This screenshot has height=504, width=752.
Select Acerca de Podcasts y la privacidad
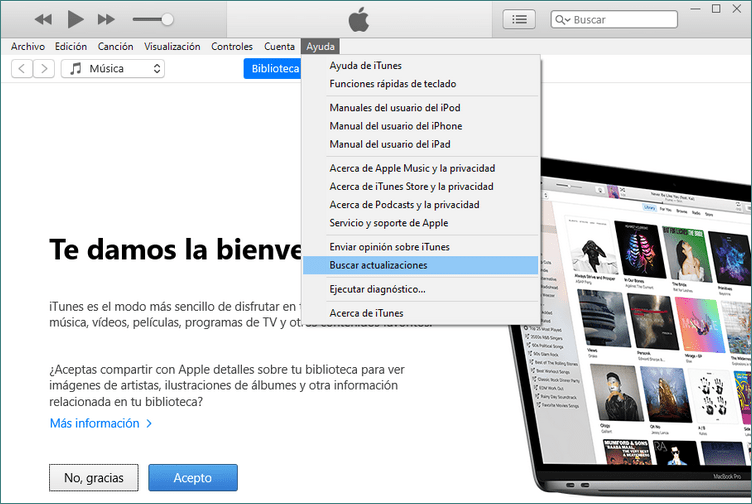[421, 205]
